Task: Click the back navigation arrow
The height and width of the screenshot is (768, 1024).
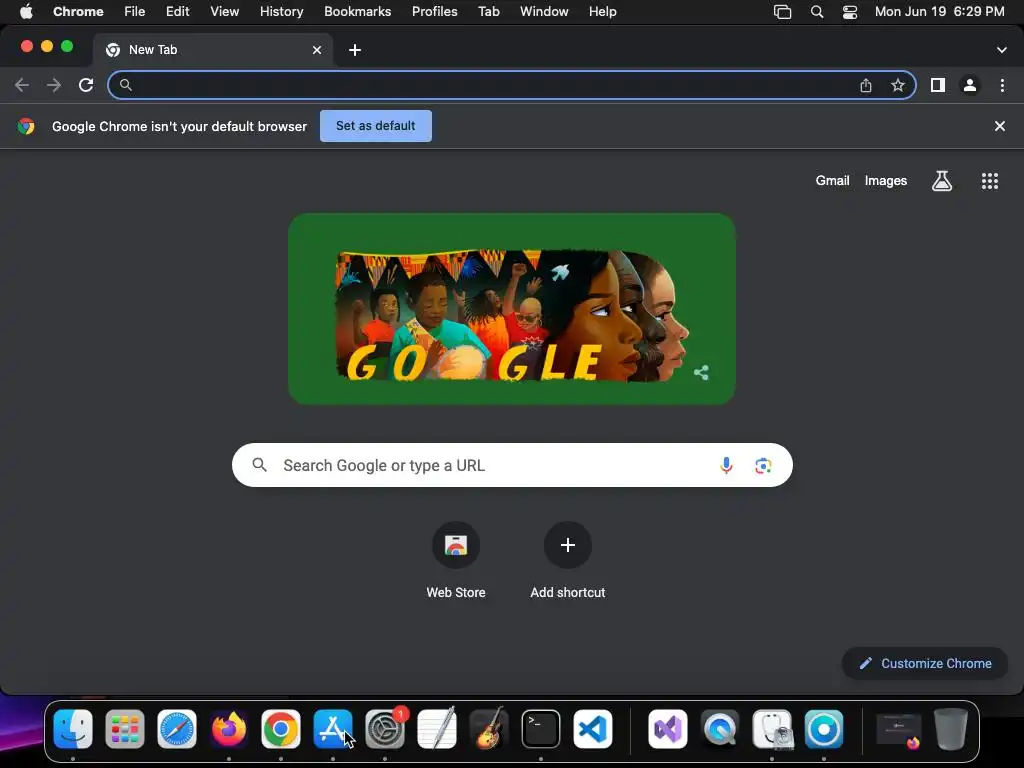Action: 22,85
